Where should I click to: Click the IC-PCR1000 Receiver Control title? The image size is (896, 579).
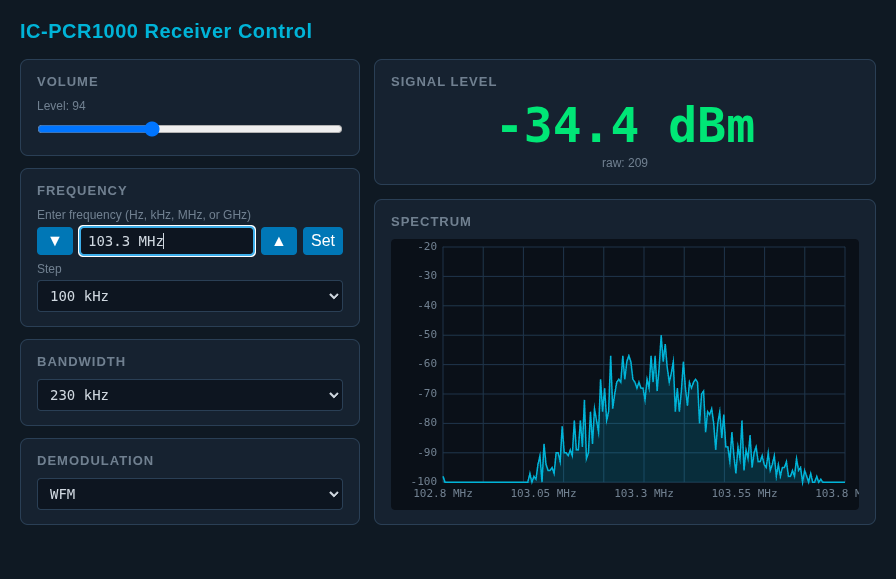point(166,31)
